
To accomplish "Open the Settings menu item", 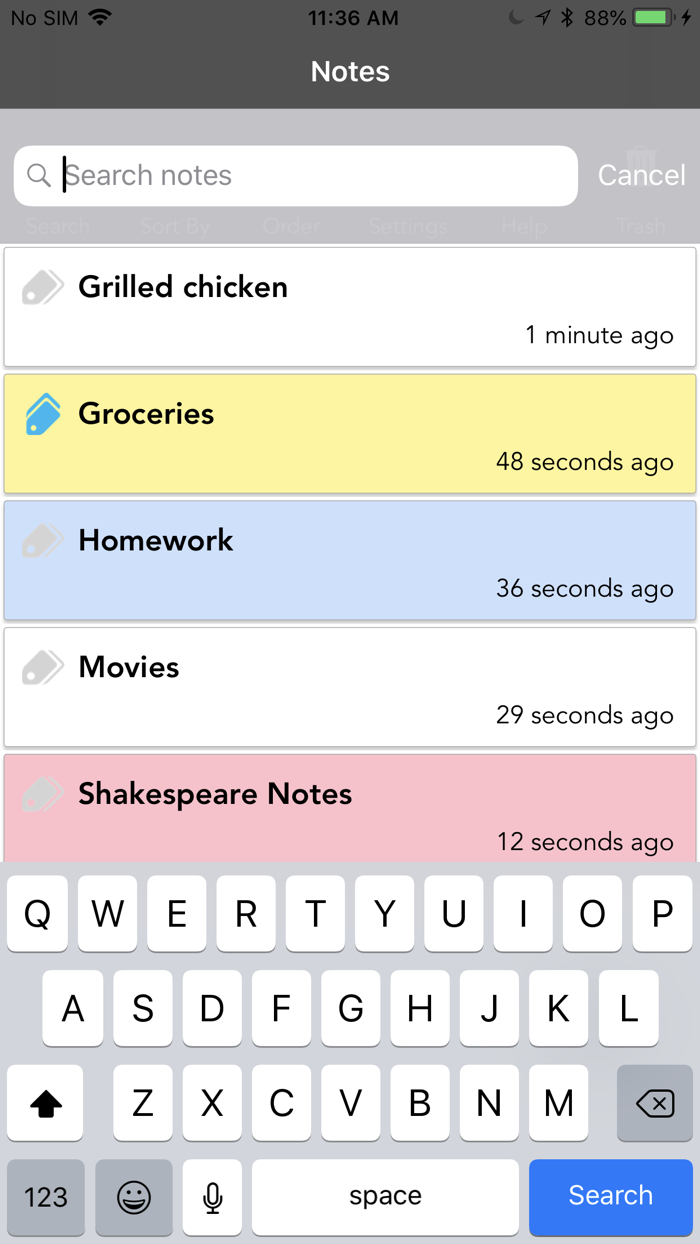I will point(407,227).
